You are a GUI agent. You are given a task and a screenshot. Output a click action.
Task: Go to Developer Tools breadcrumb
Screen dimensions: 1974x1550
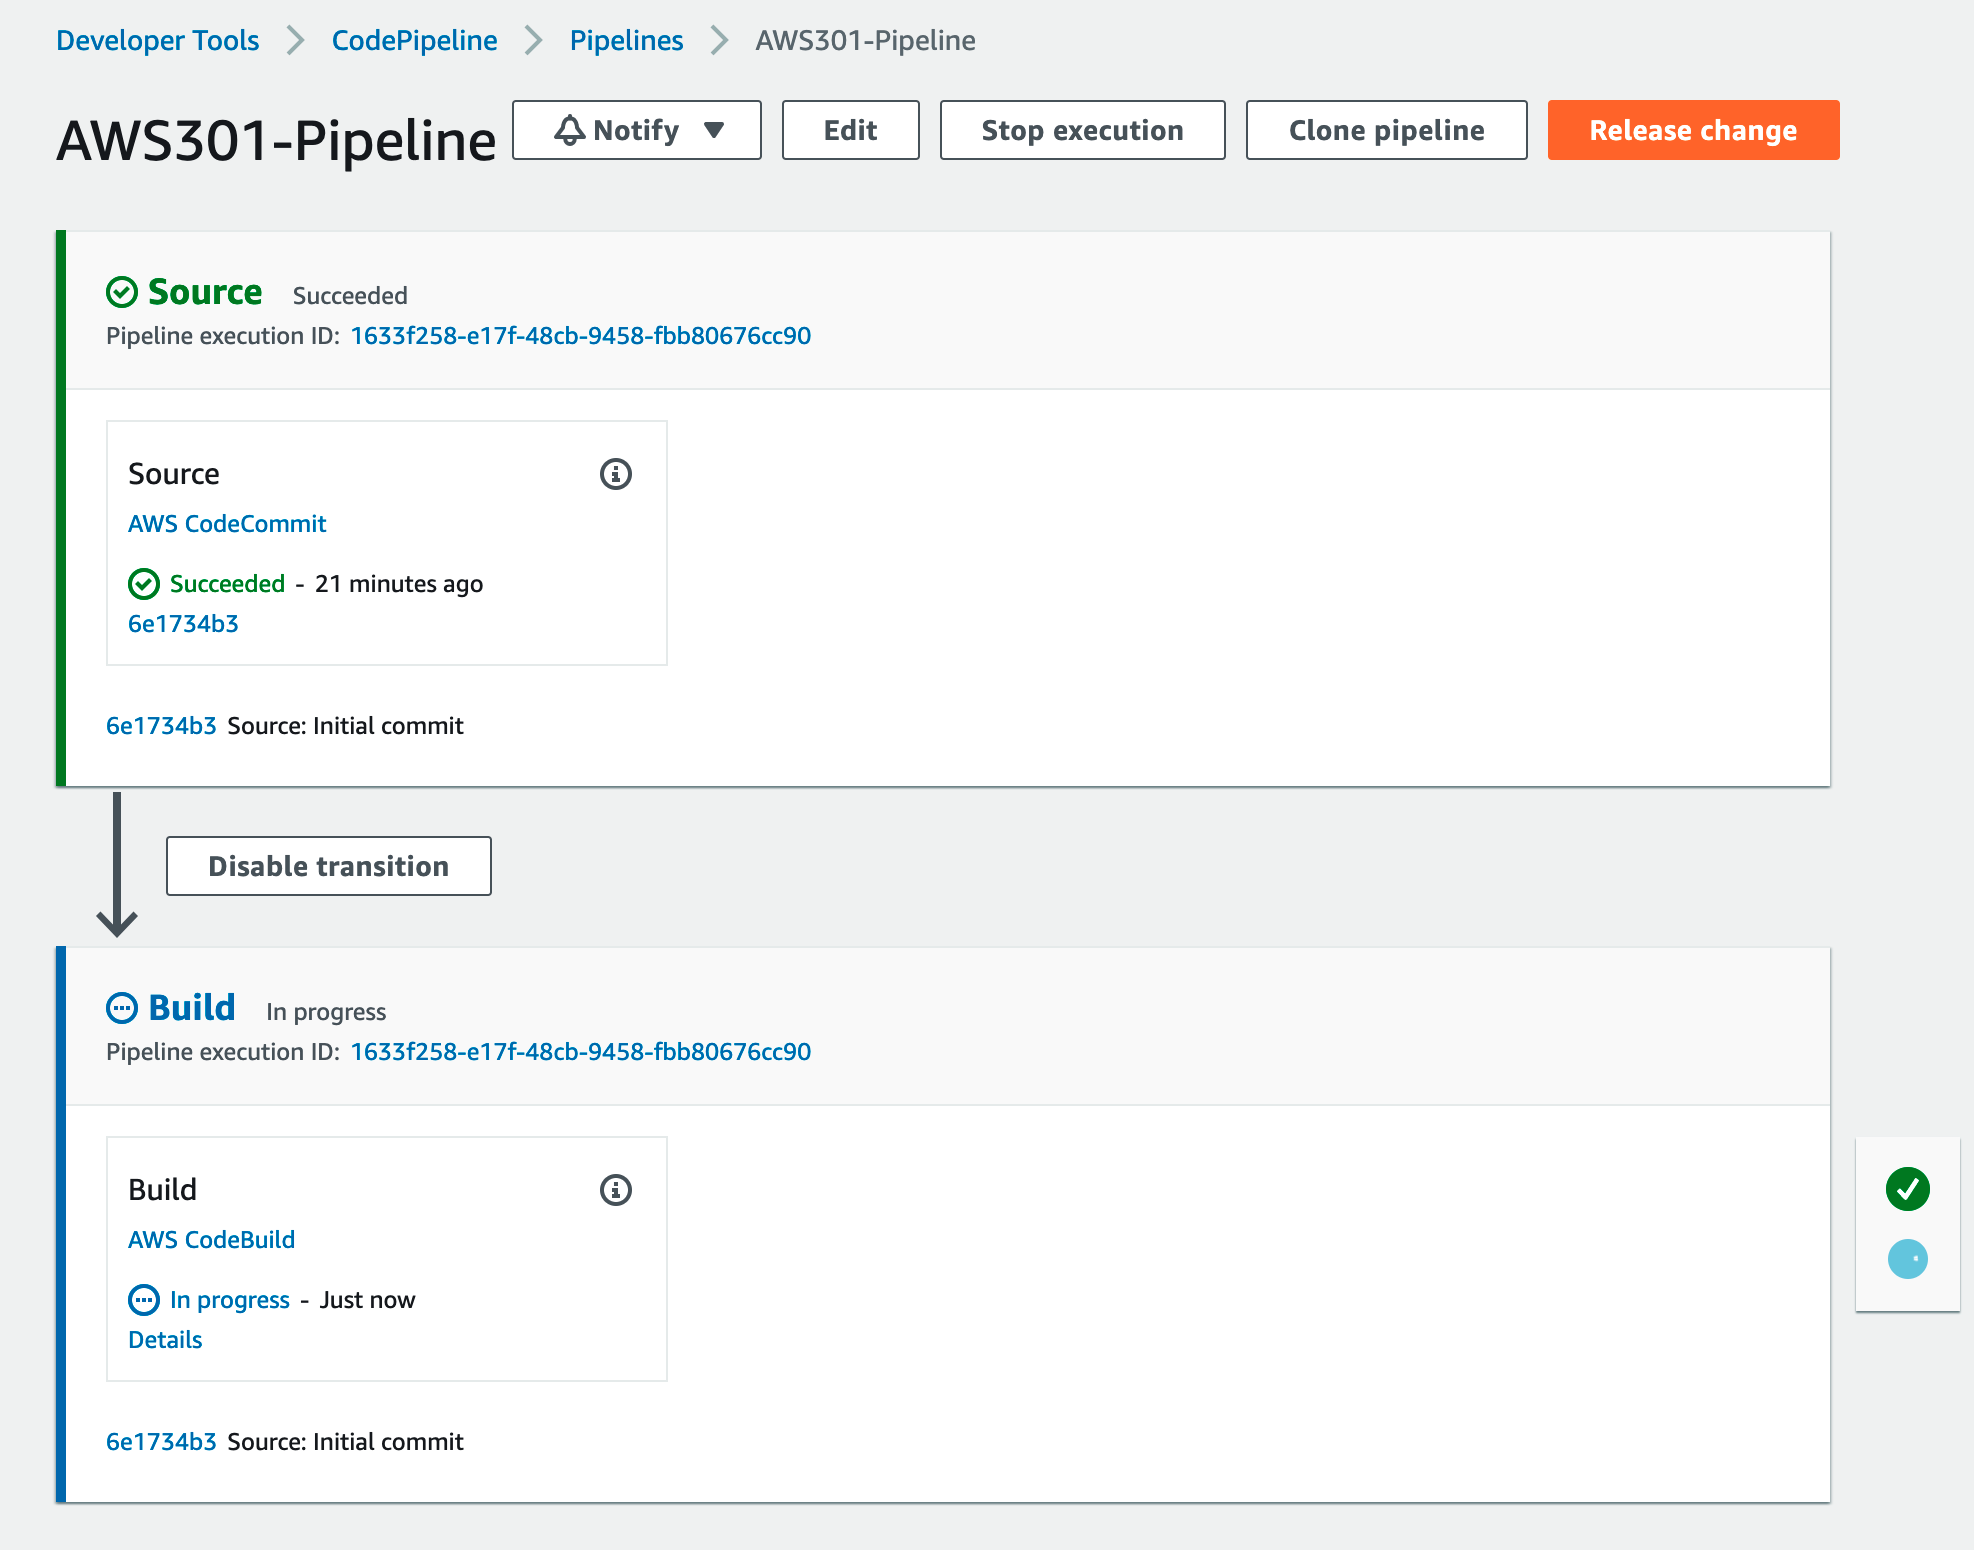[x=157, y=41]
